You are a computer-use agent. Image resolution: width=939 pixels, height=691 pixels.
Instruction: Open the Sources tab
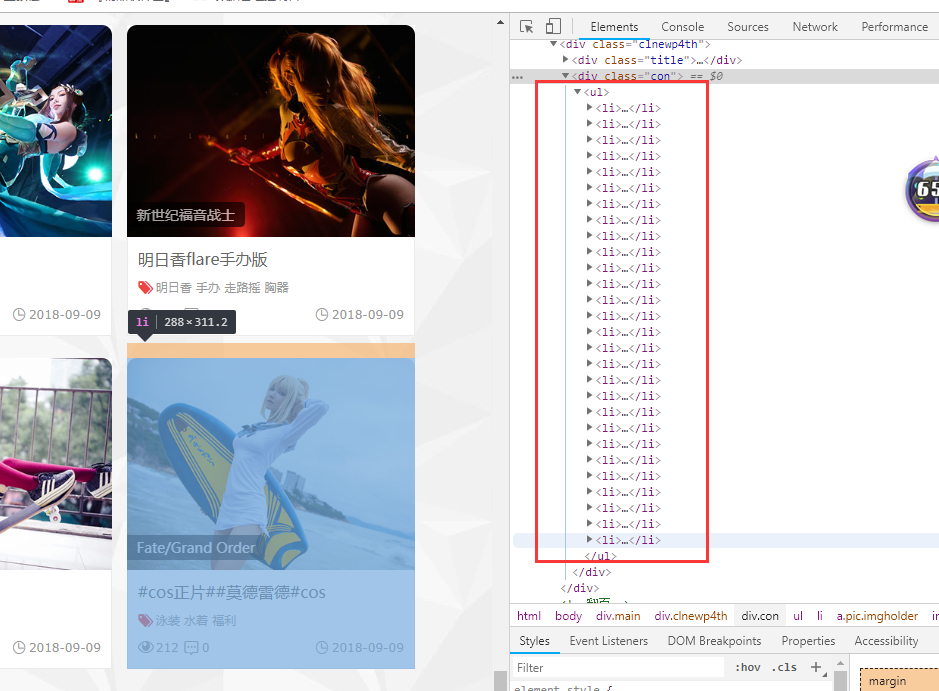click(x=747, y=27)
